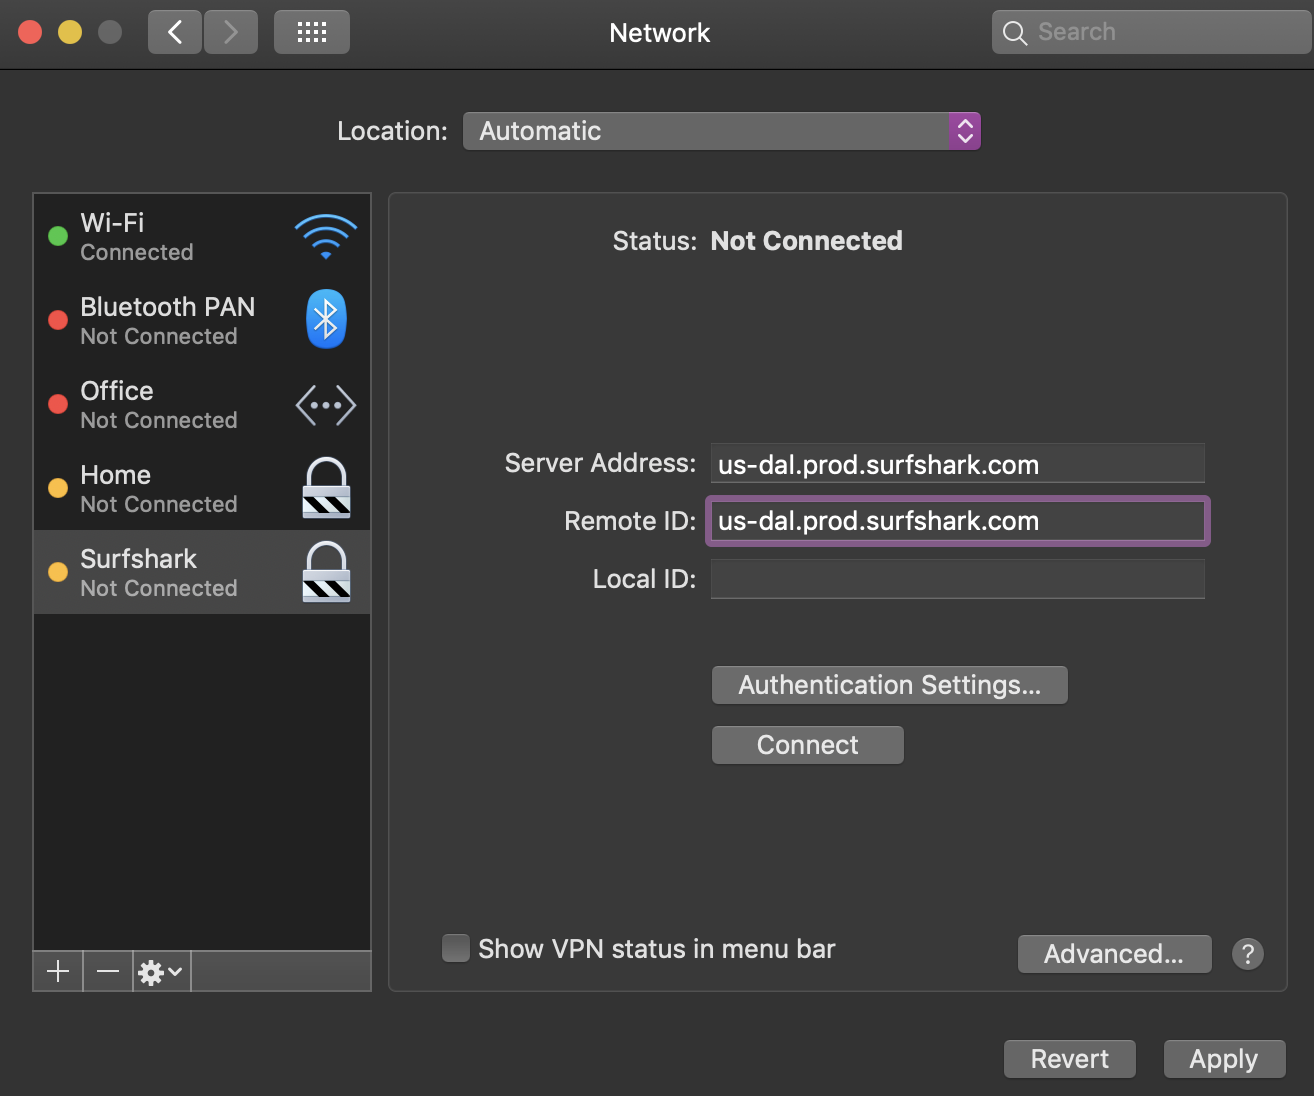Click the Revert button

1070,1059
